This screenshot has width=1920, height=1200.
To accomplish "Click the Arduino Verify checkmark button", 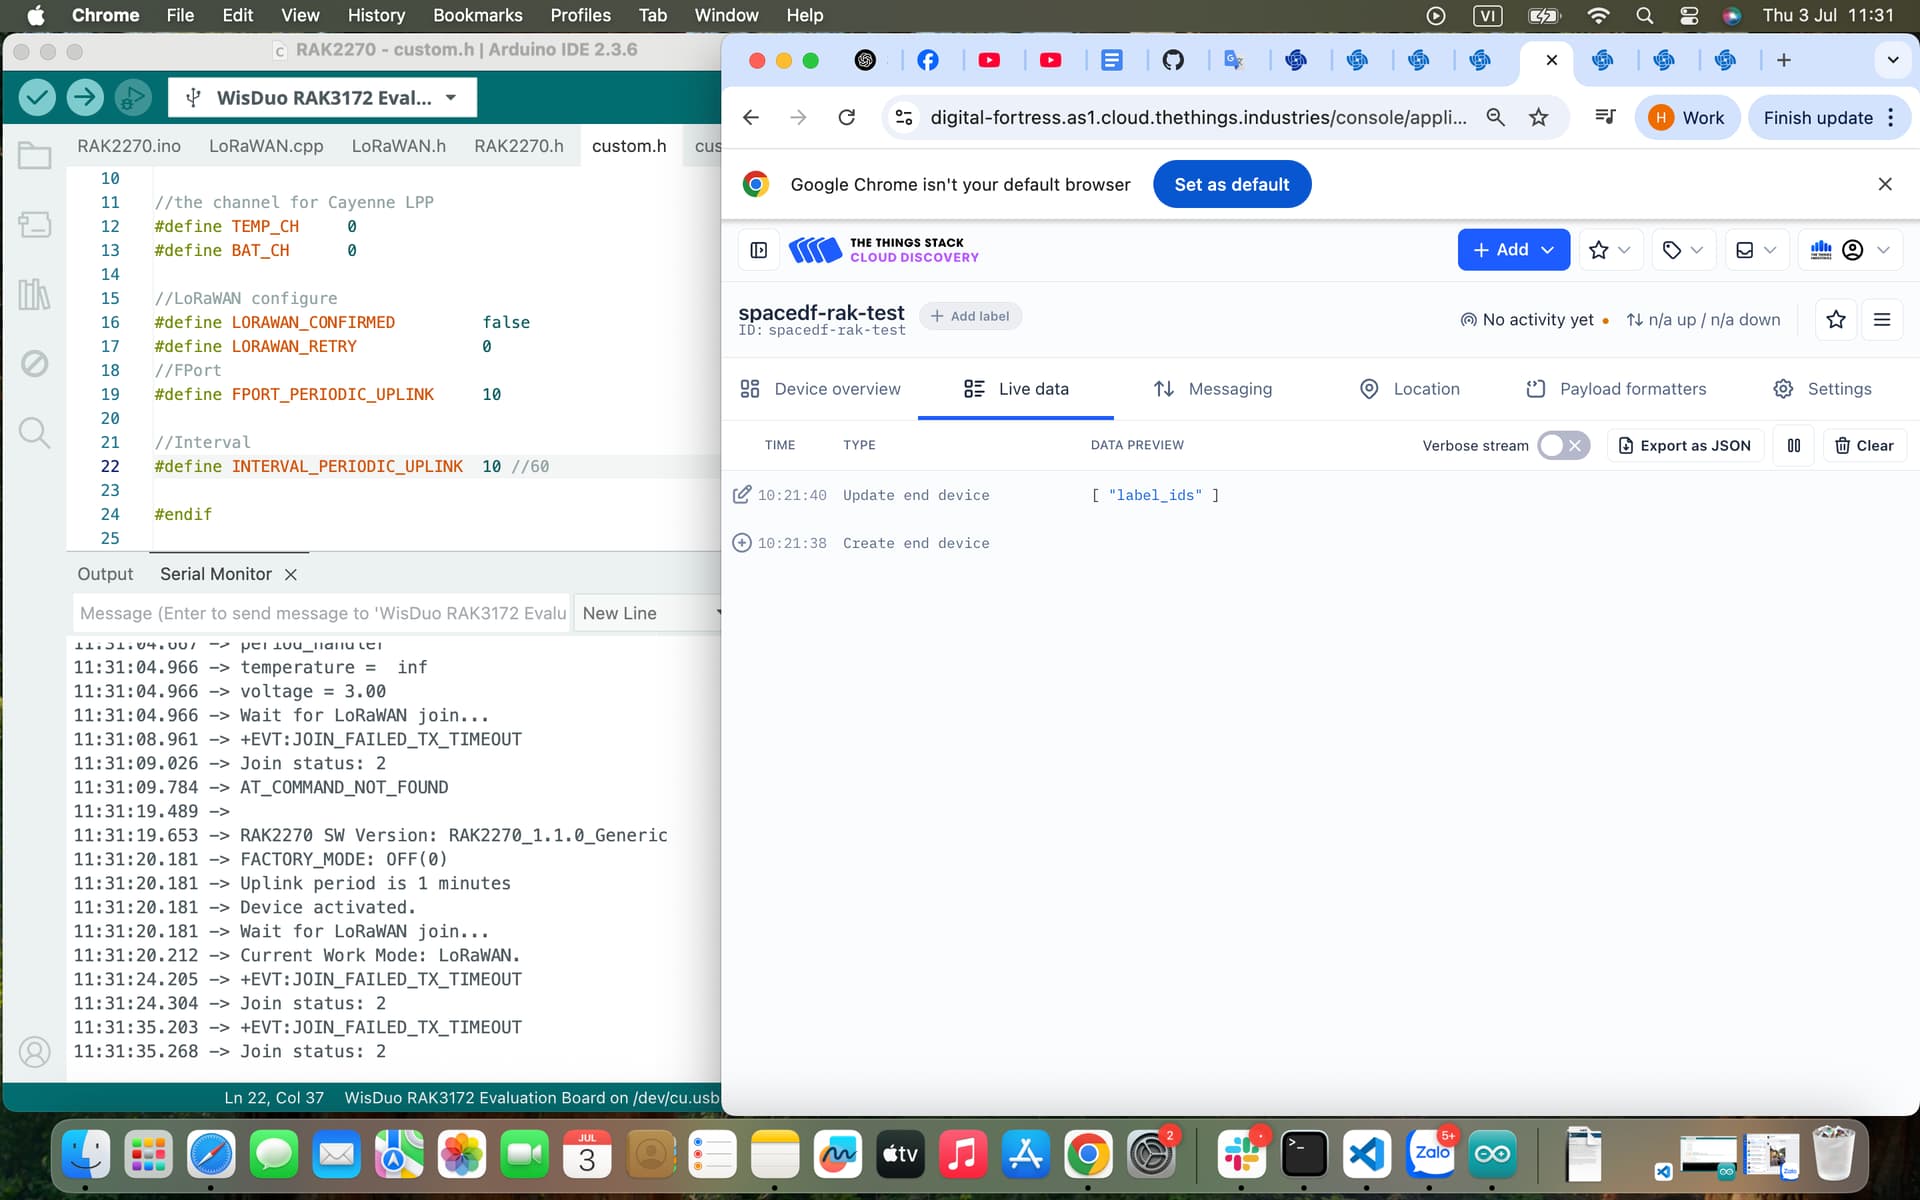I will click(37, 97).
